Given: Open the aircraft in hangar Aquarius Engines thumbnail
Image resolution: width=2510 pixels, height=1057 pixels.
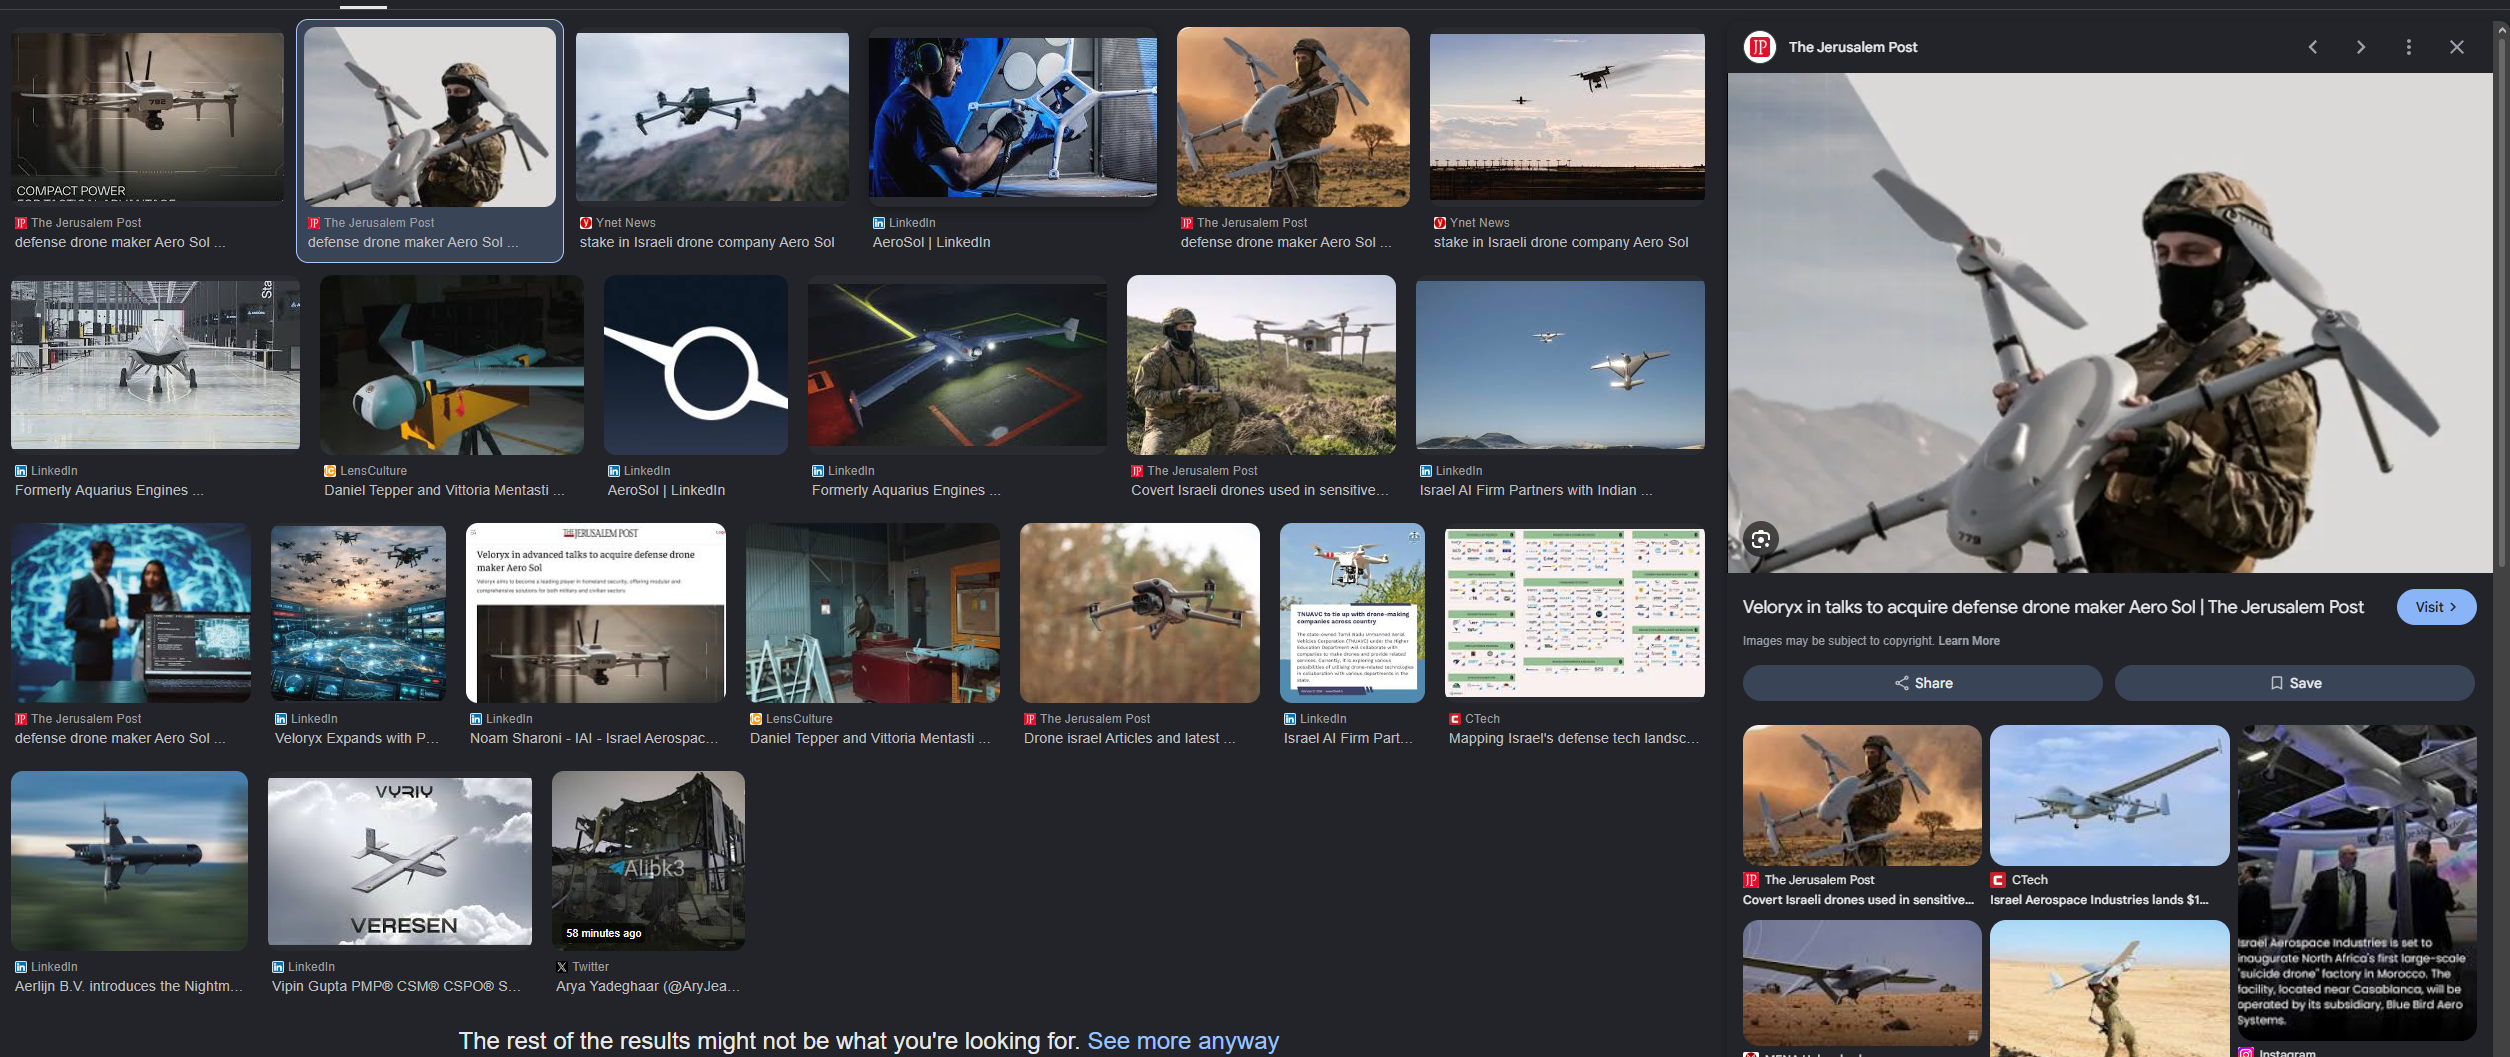Looking at the screenshot, I should tap(155, 365).
